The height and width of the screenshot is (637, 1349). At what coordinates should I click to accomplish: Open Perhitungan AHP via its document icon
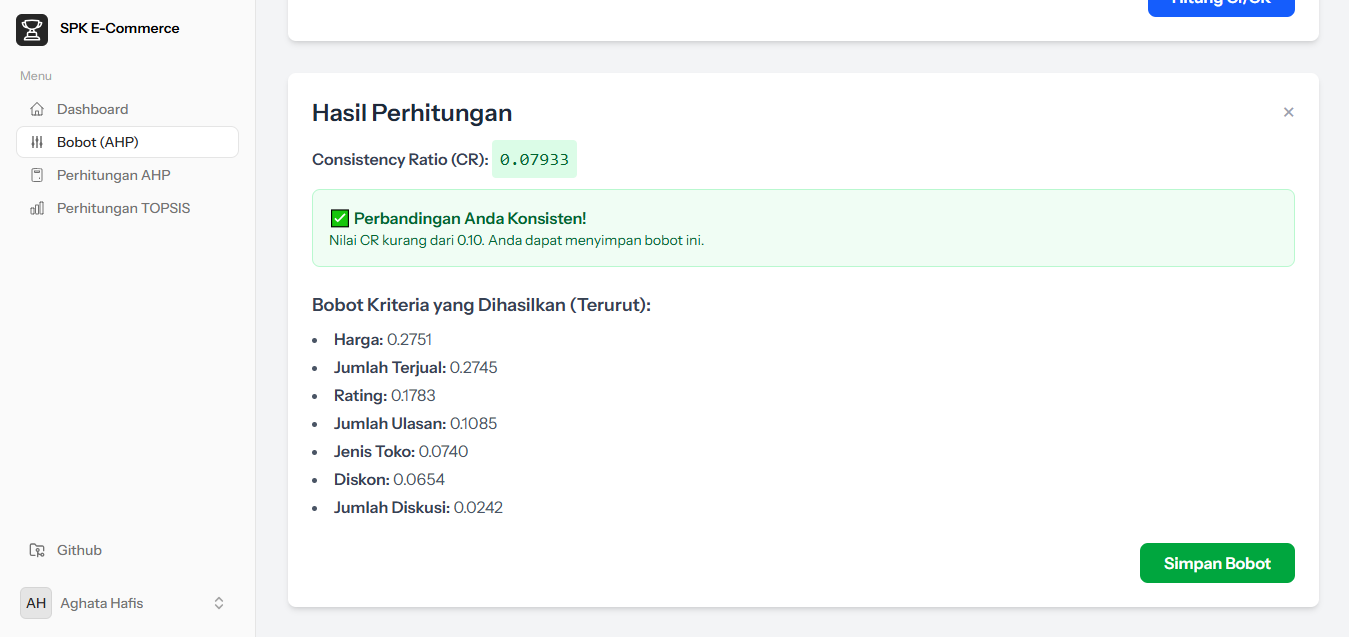click(x=37, y=174)
